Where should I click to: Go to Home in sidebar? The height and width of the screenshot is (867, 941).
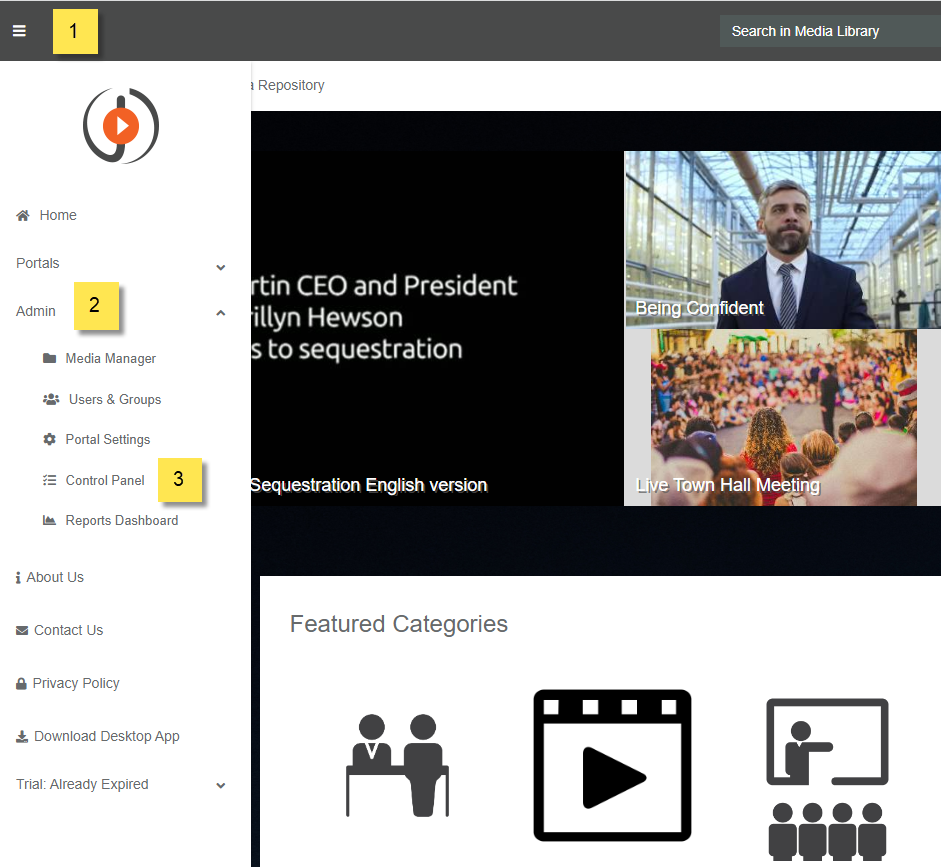[58, 215]
